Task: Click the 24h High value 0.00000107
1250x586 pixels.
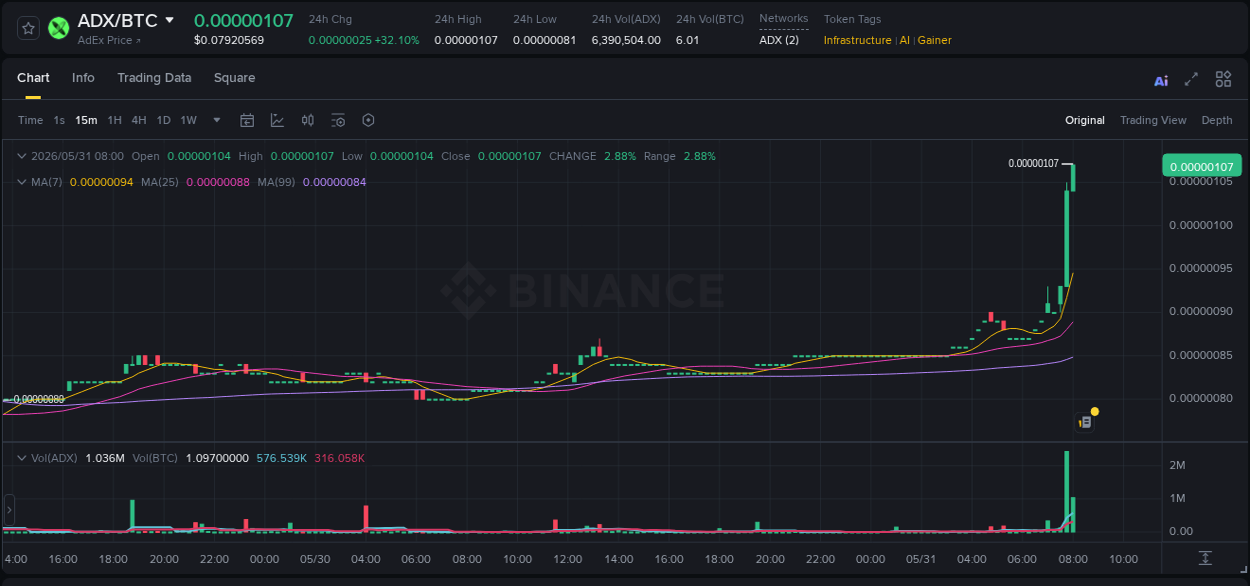Action: (x=466, y=40)
